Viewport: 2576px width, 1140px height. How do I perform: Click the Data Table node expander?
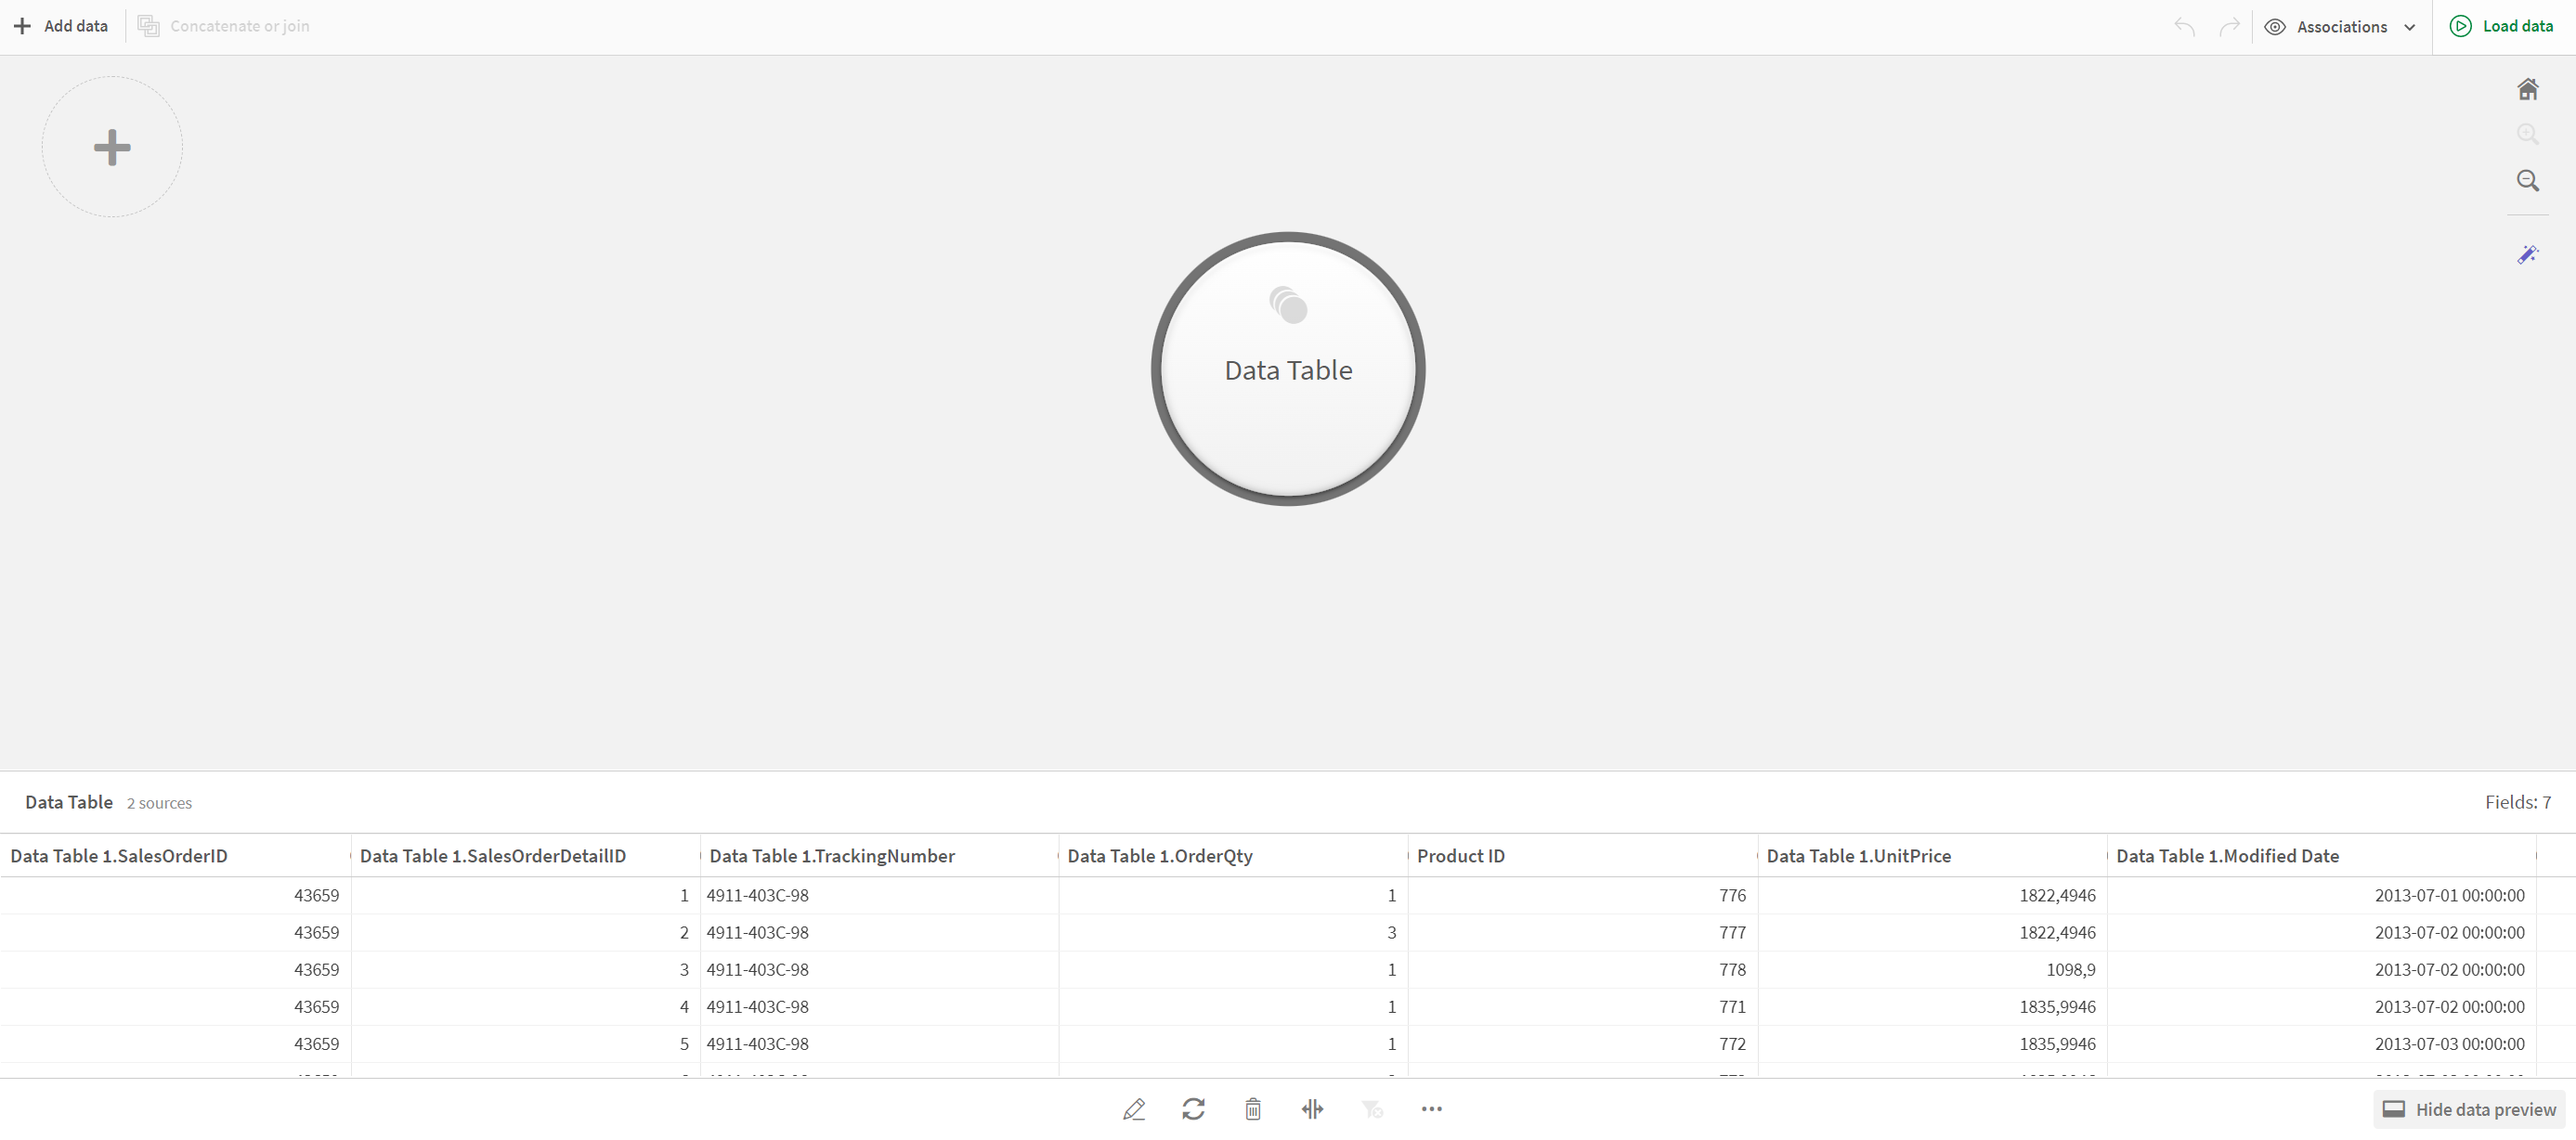[x=1286, y=303]
